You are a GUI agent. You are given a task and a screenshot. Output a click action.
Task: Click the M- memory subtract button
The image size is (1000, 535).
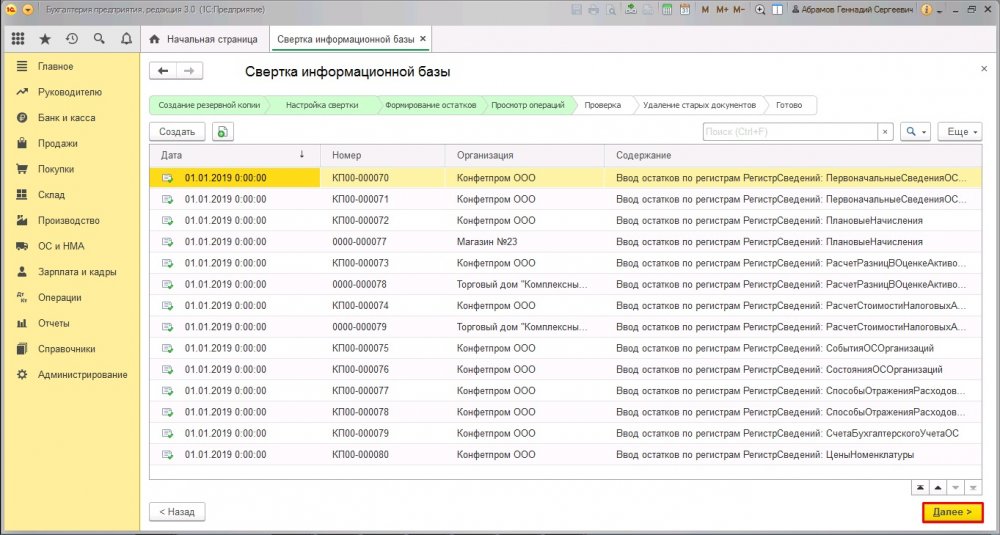[x=739, y=10]
